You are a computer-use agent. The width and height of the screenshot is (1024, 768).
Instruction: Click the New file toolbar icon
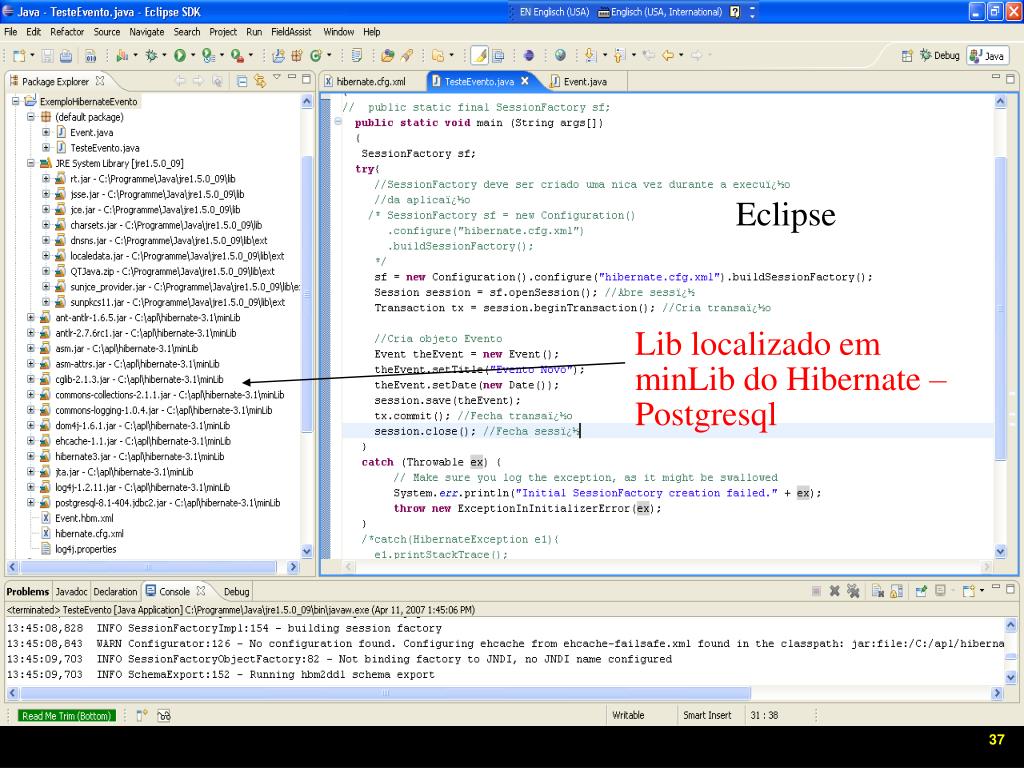coord(20,56)
